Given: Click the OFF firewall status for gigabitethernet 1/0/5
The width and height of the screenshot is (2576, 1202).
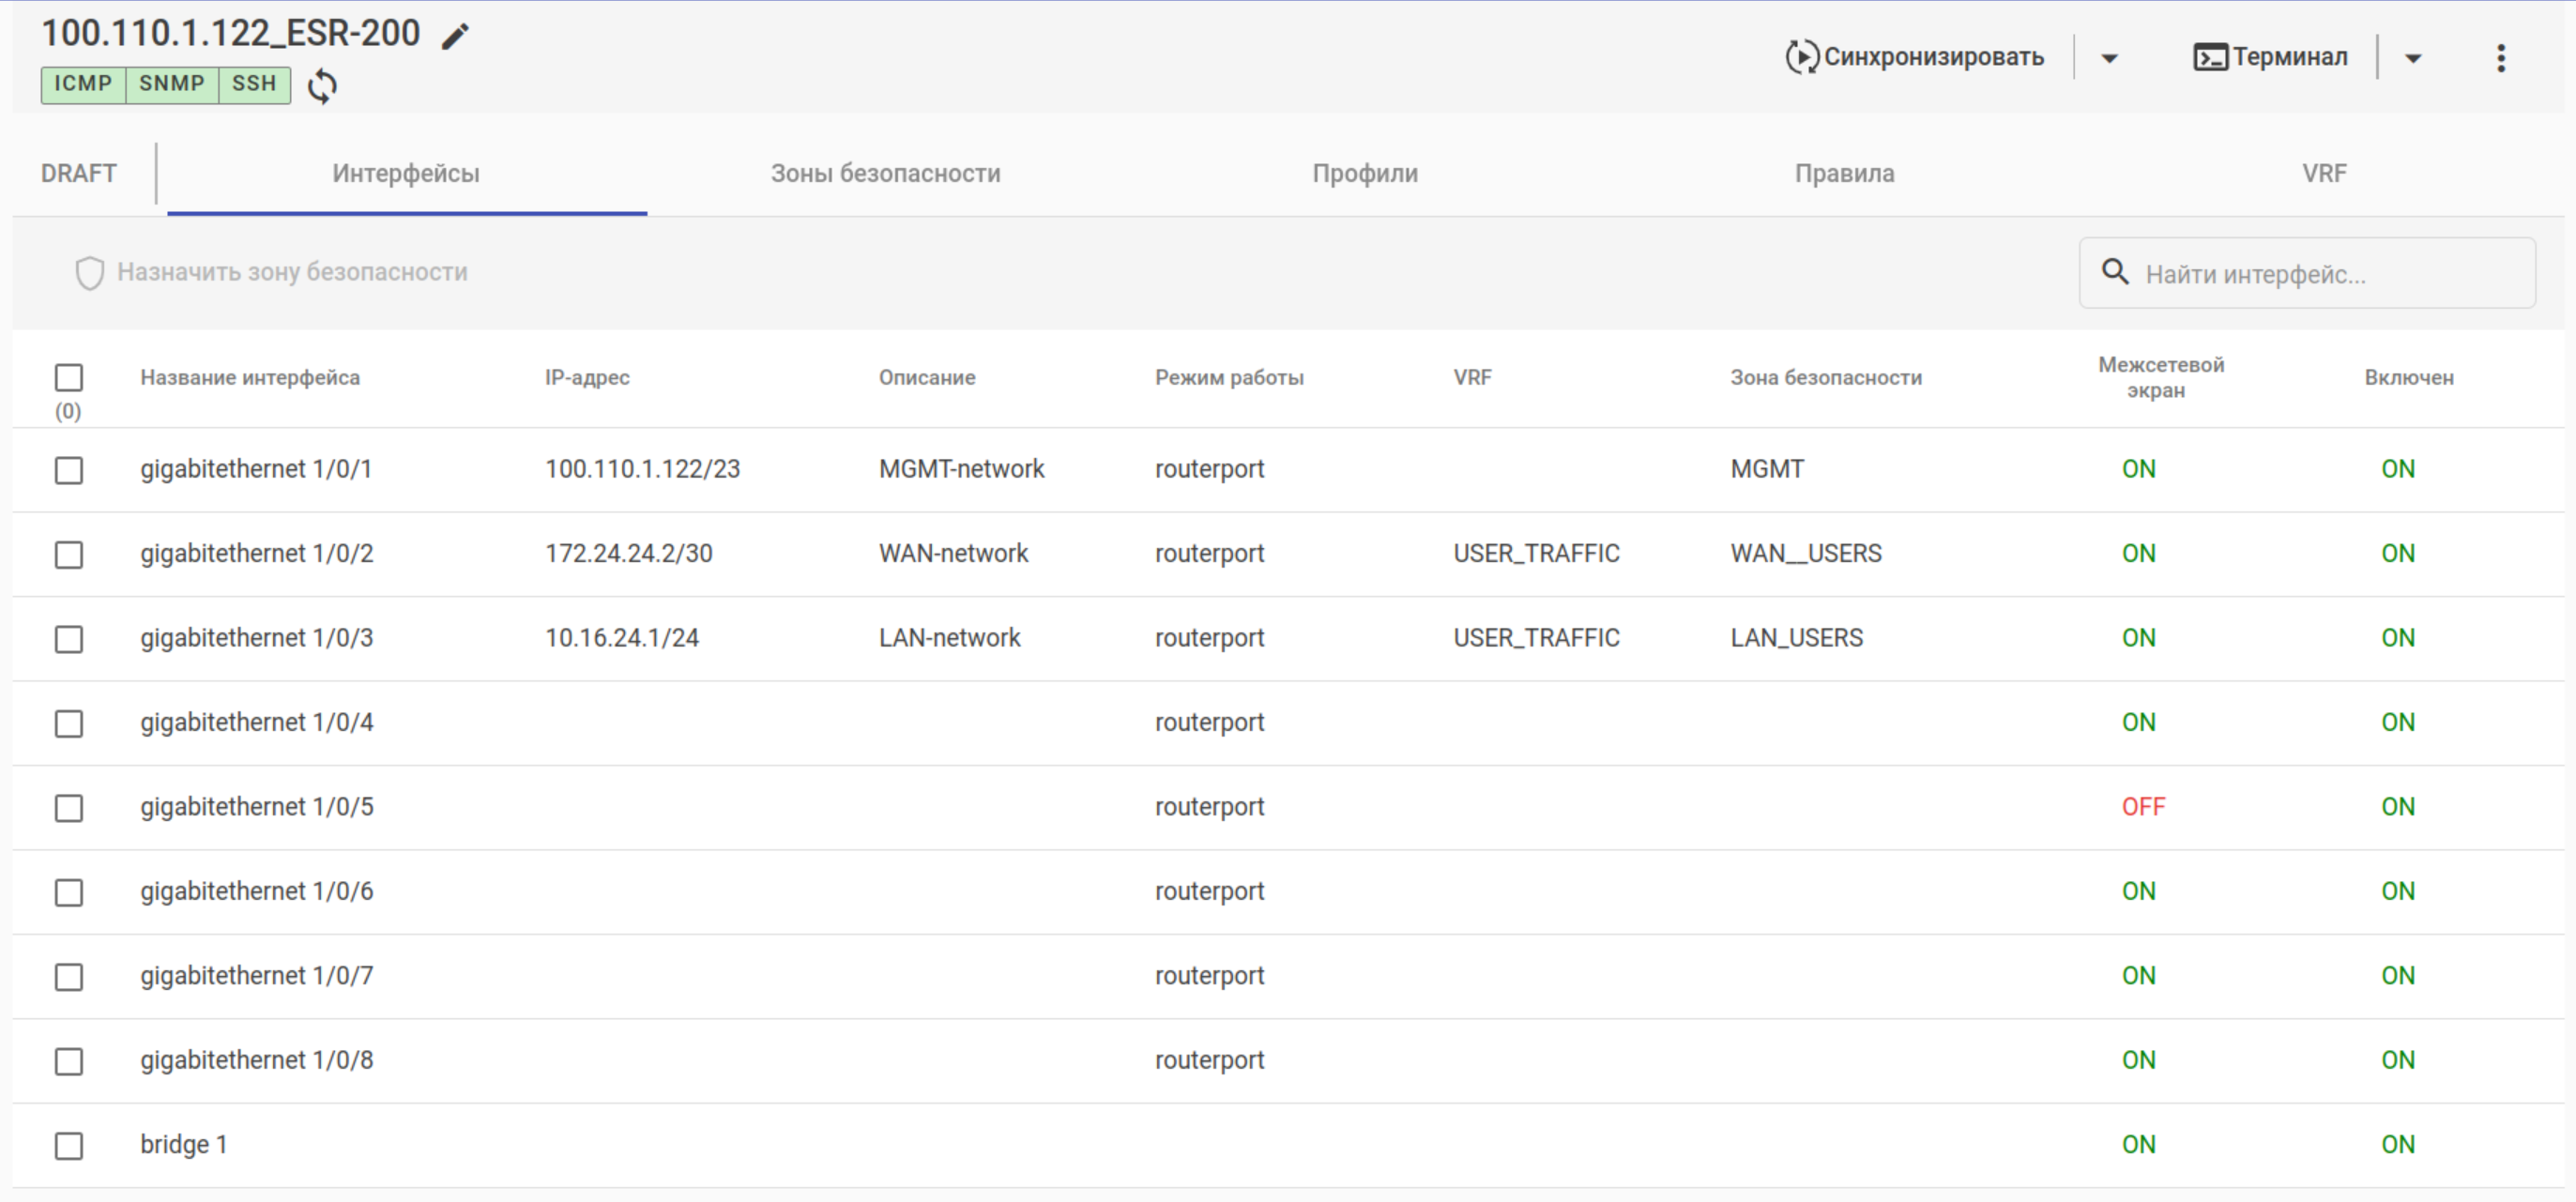Looking at the screenshot, I should [x=2143, y=807].
